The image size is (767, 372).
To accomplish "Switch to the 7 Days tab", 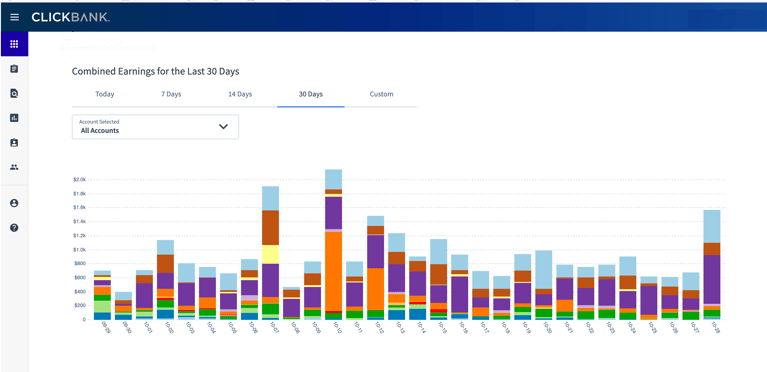I will pos(171,94).
